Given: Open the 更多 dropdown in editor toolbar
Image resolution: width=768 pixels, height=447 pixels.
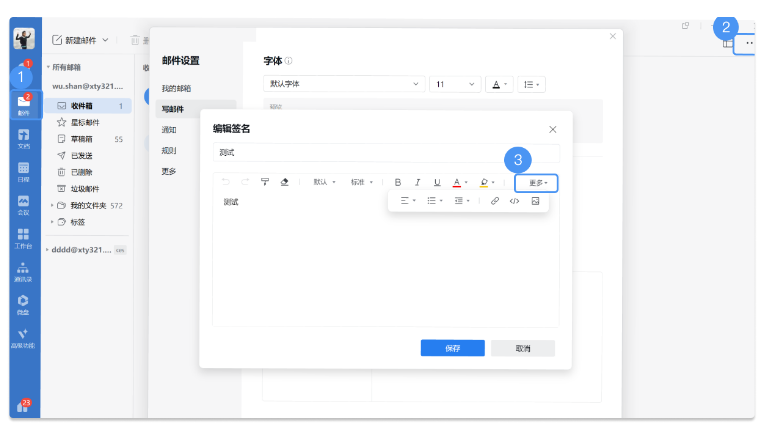Looking at the screenshot, I should (537, 183).
